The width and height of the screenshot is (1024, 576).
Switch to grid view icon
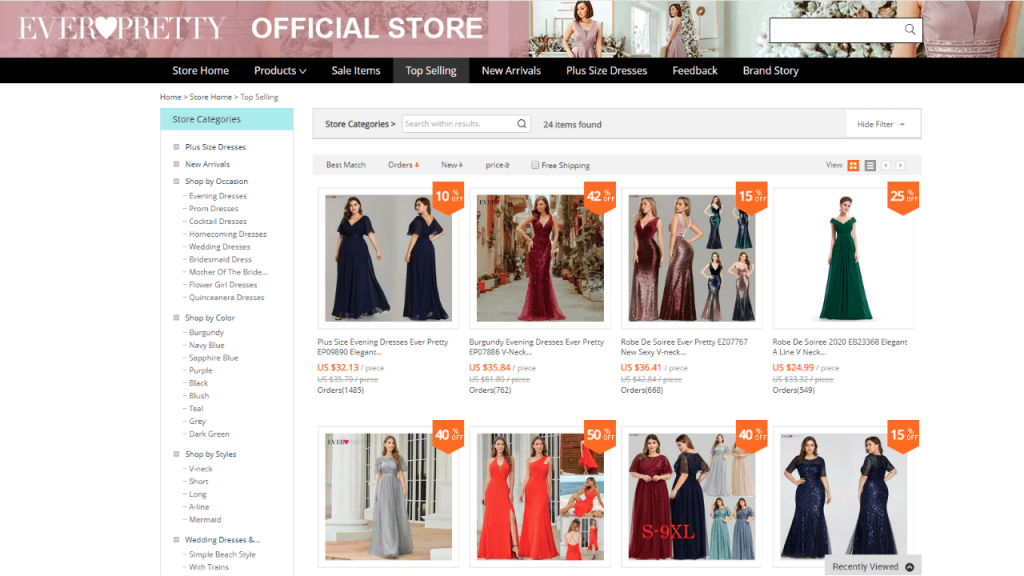(853, 166)
